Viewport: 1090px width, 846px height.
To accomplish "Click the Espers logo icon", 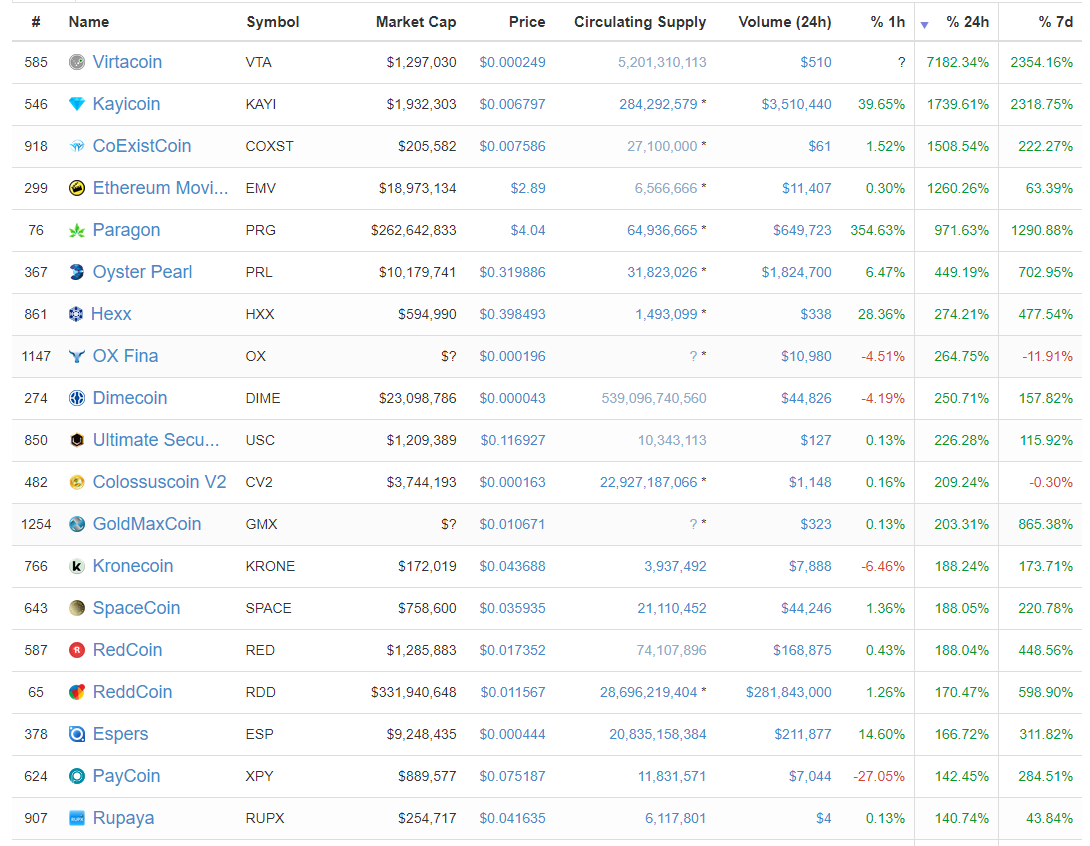I will click(76, 734).
